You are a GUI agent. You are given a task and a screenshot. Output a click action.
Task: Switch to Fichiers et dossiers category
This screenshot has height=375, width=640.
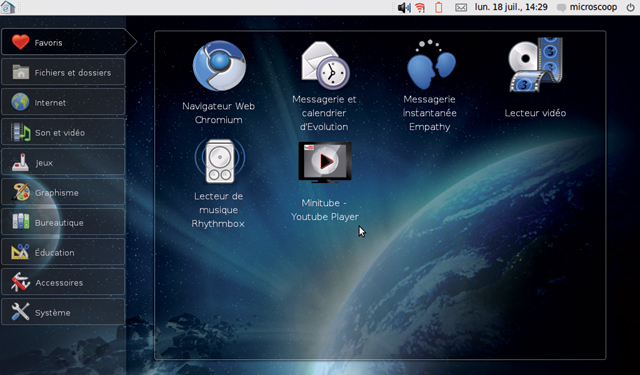[x=63, y=72]
